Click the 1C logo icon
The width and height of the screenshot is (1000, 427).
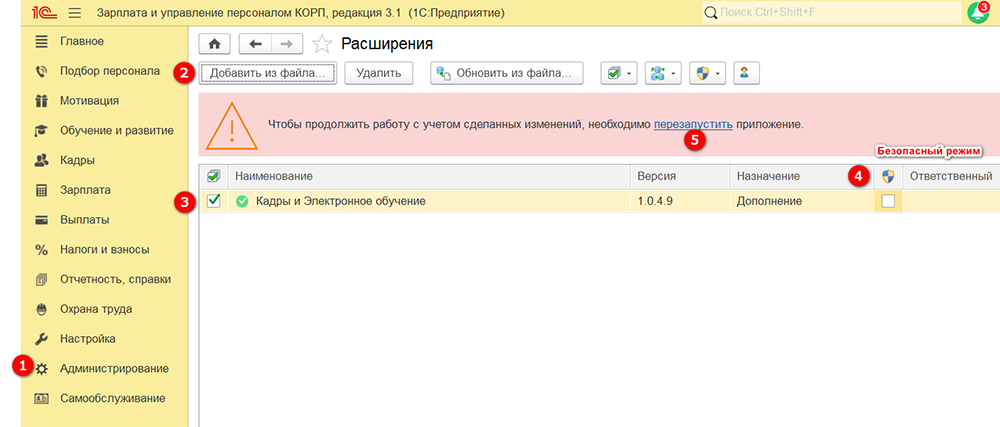[47, 13]
